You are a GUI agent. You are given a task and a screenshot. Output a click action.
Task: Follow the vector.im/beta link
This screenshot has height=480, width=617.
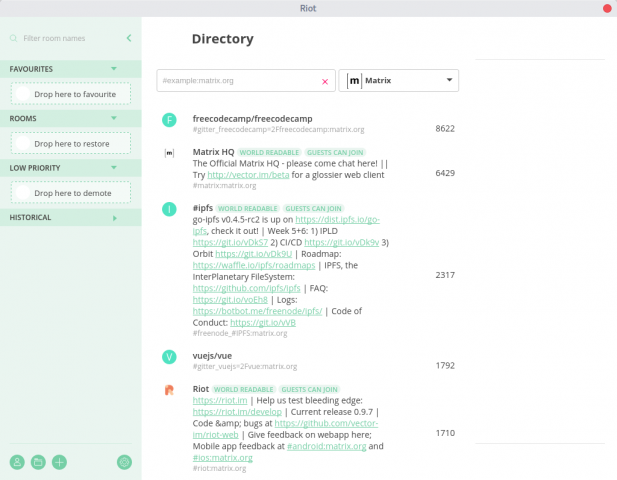tap(248, 175)
